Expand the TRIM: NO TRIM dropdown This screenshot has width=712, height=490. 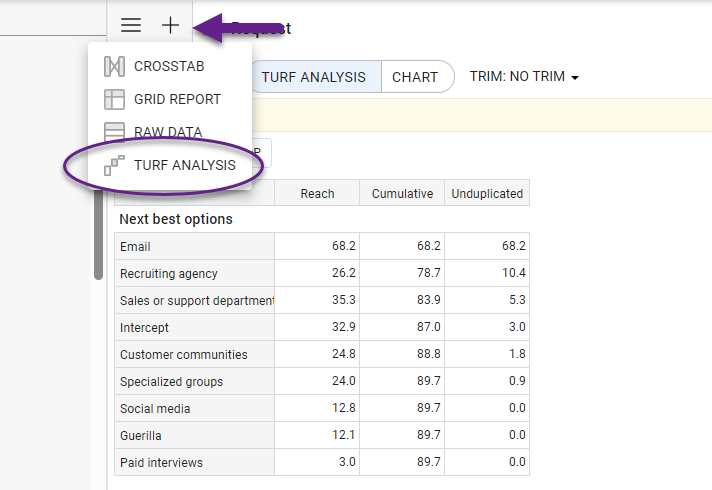pyautogui.click(x=524, y=77)
